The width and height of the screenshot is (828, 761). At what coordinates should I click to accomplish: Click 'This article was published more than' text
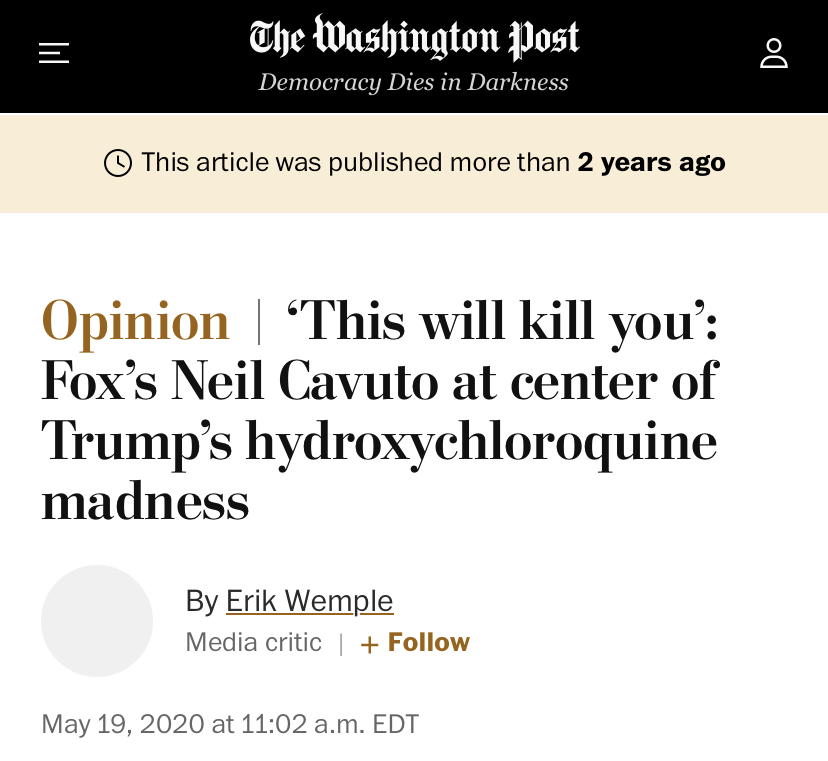click(x=355, y=162)
